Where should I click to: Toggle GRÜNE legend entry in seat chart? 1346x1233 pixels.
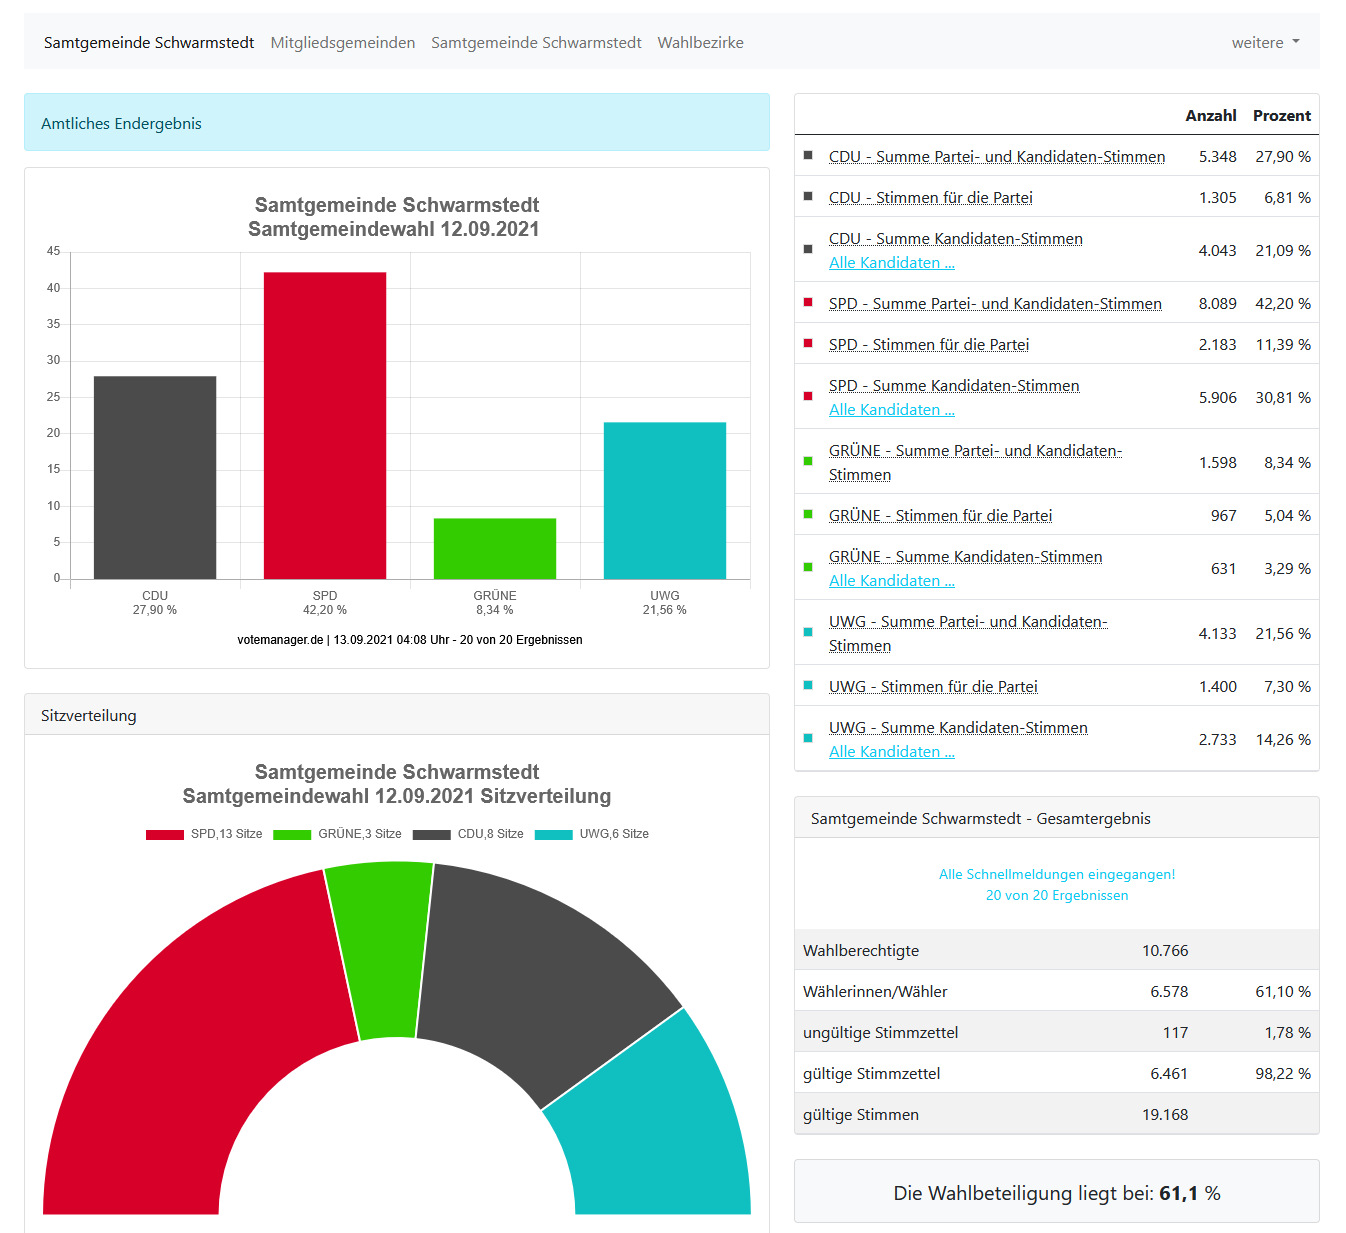click(337, 834)
